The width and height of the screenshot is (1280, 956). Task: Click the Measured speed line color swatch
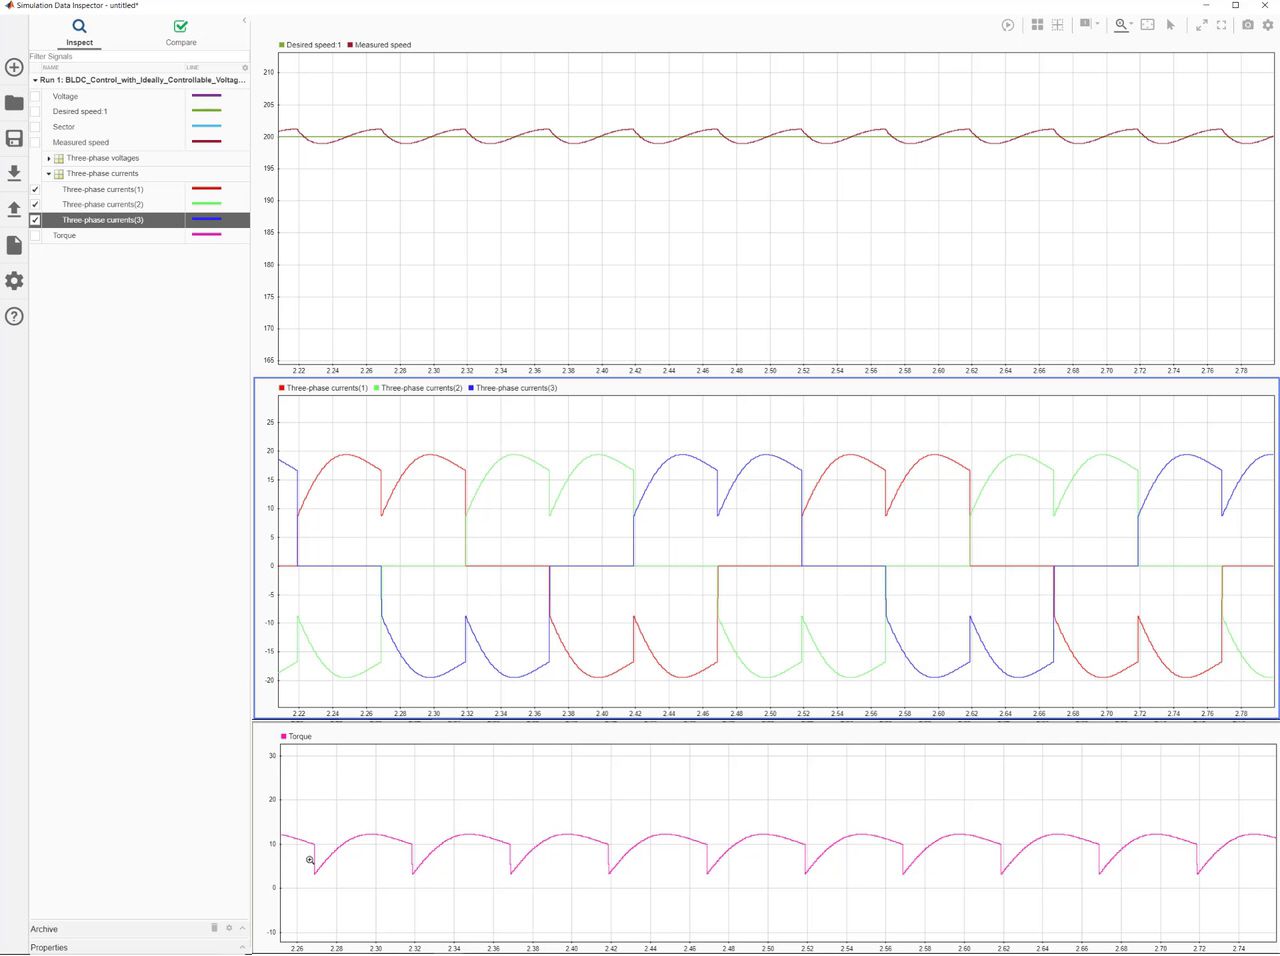click(x=206, y=142)
